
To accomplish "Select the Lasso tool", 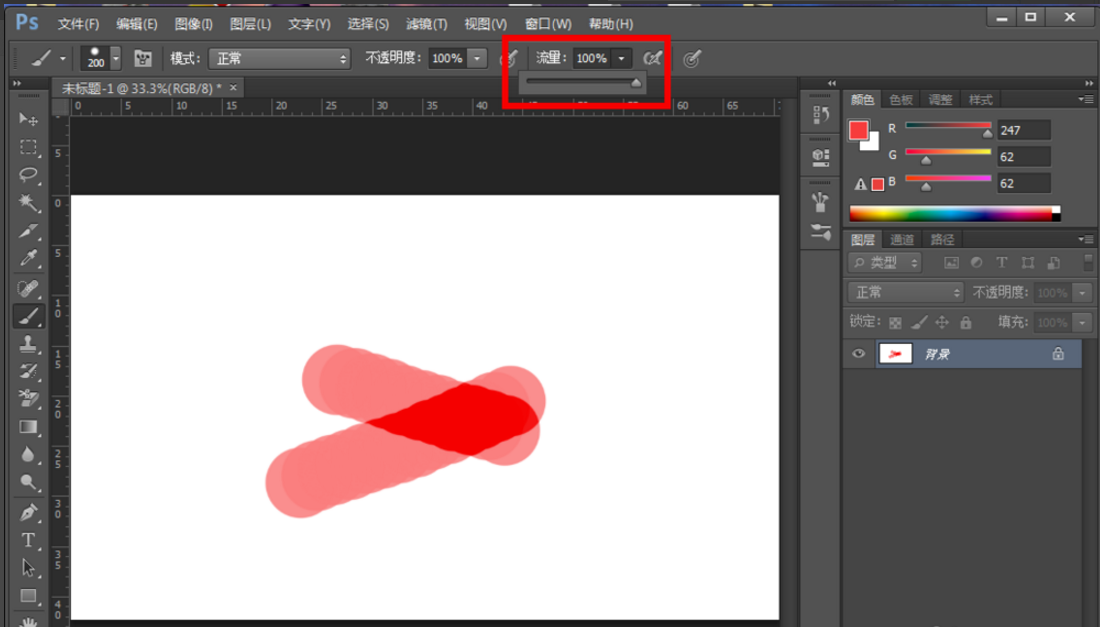I will (x=28, y=175).
